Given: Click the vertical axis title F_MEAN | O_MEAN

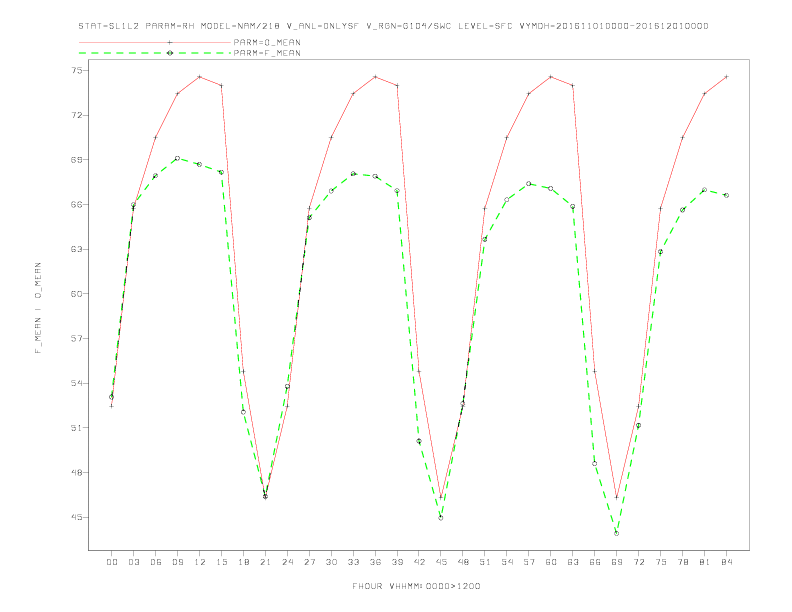Looking at the screenshot, I should pyautogui.click(x=38, y=308).
